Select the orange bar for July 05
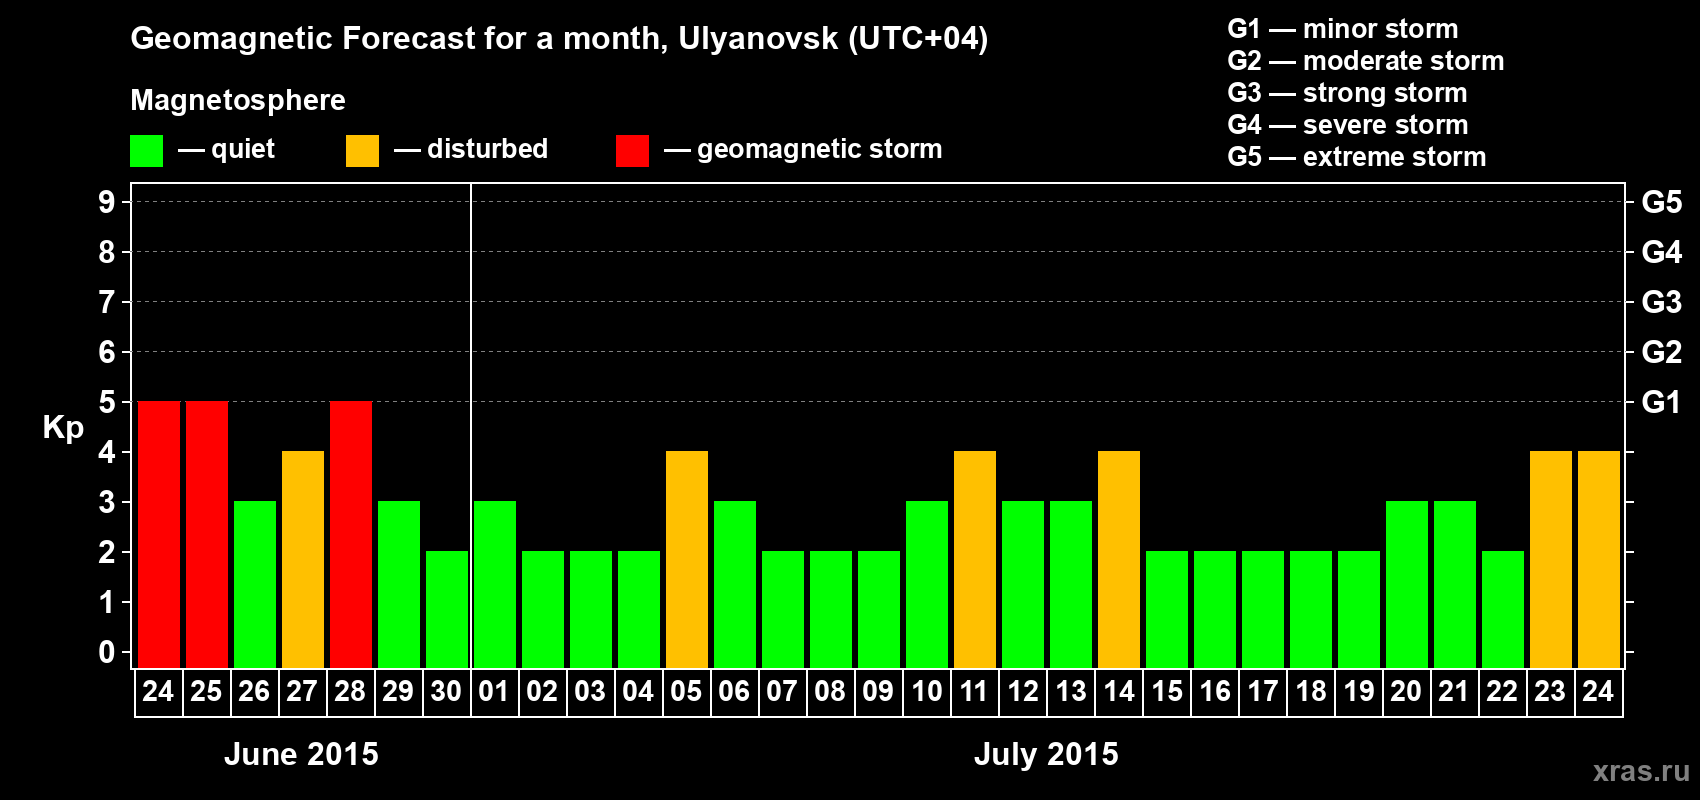The image size is (1700, 800). (x=687, y=559)
